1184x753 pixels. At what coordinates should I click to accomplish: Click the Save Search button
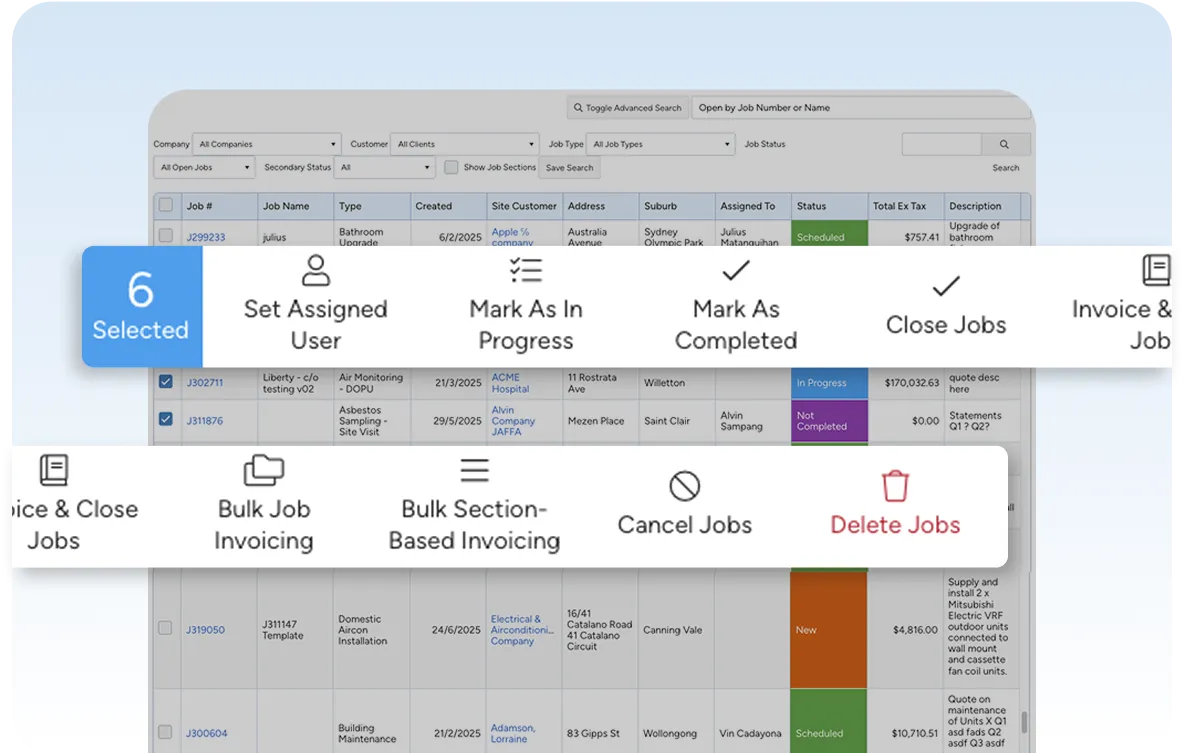pyautogui.click(x=569, y=168)
